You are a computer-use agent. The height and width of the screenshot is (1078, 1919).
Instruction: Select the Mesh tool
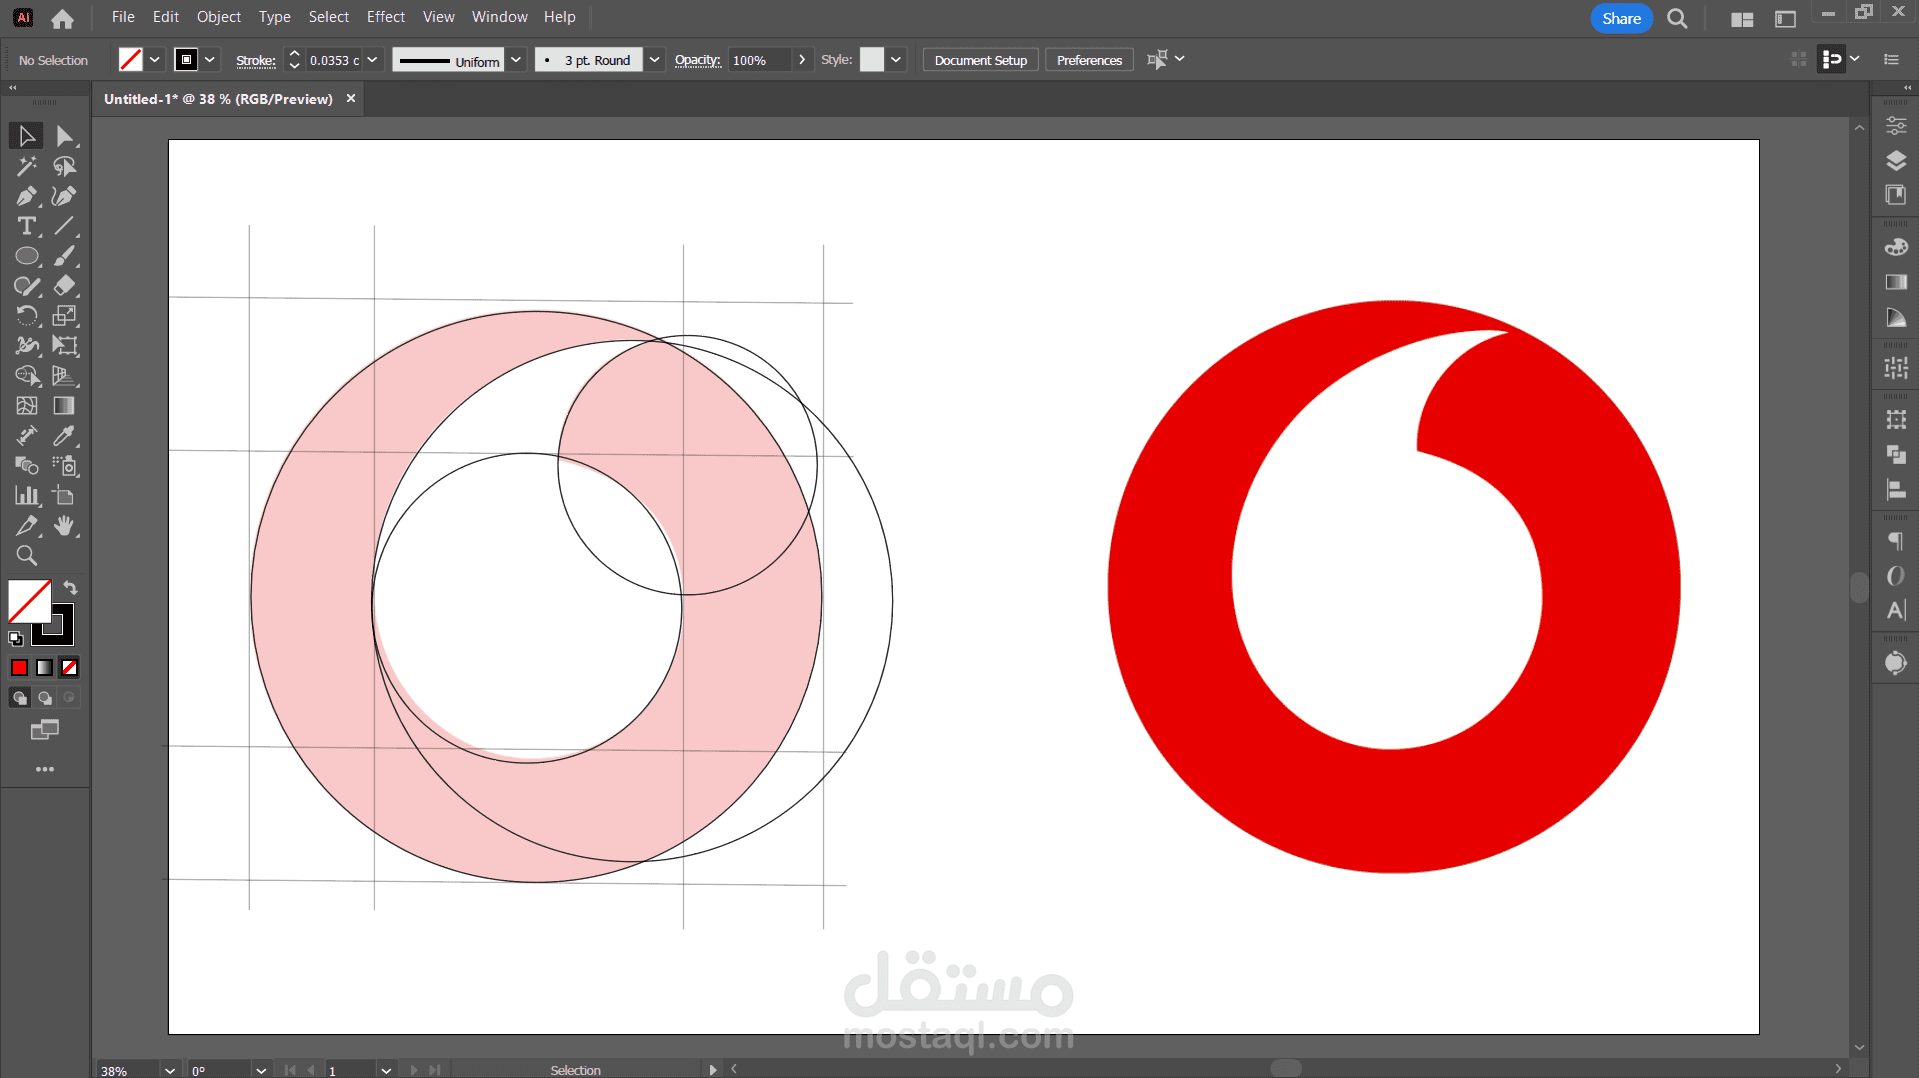pos(26,406)
